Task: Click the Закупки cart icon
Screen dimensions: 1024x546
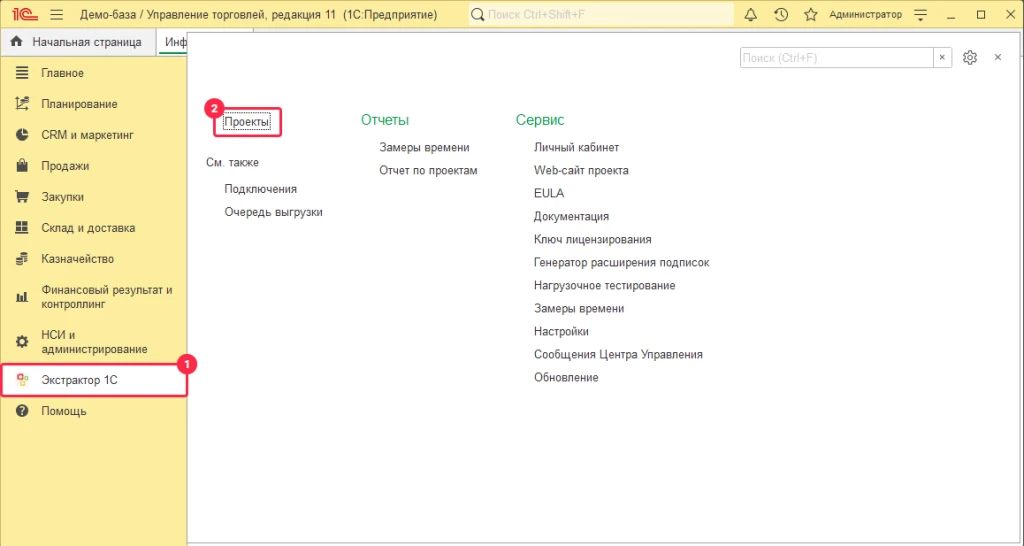Action: point(22,197)
